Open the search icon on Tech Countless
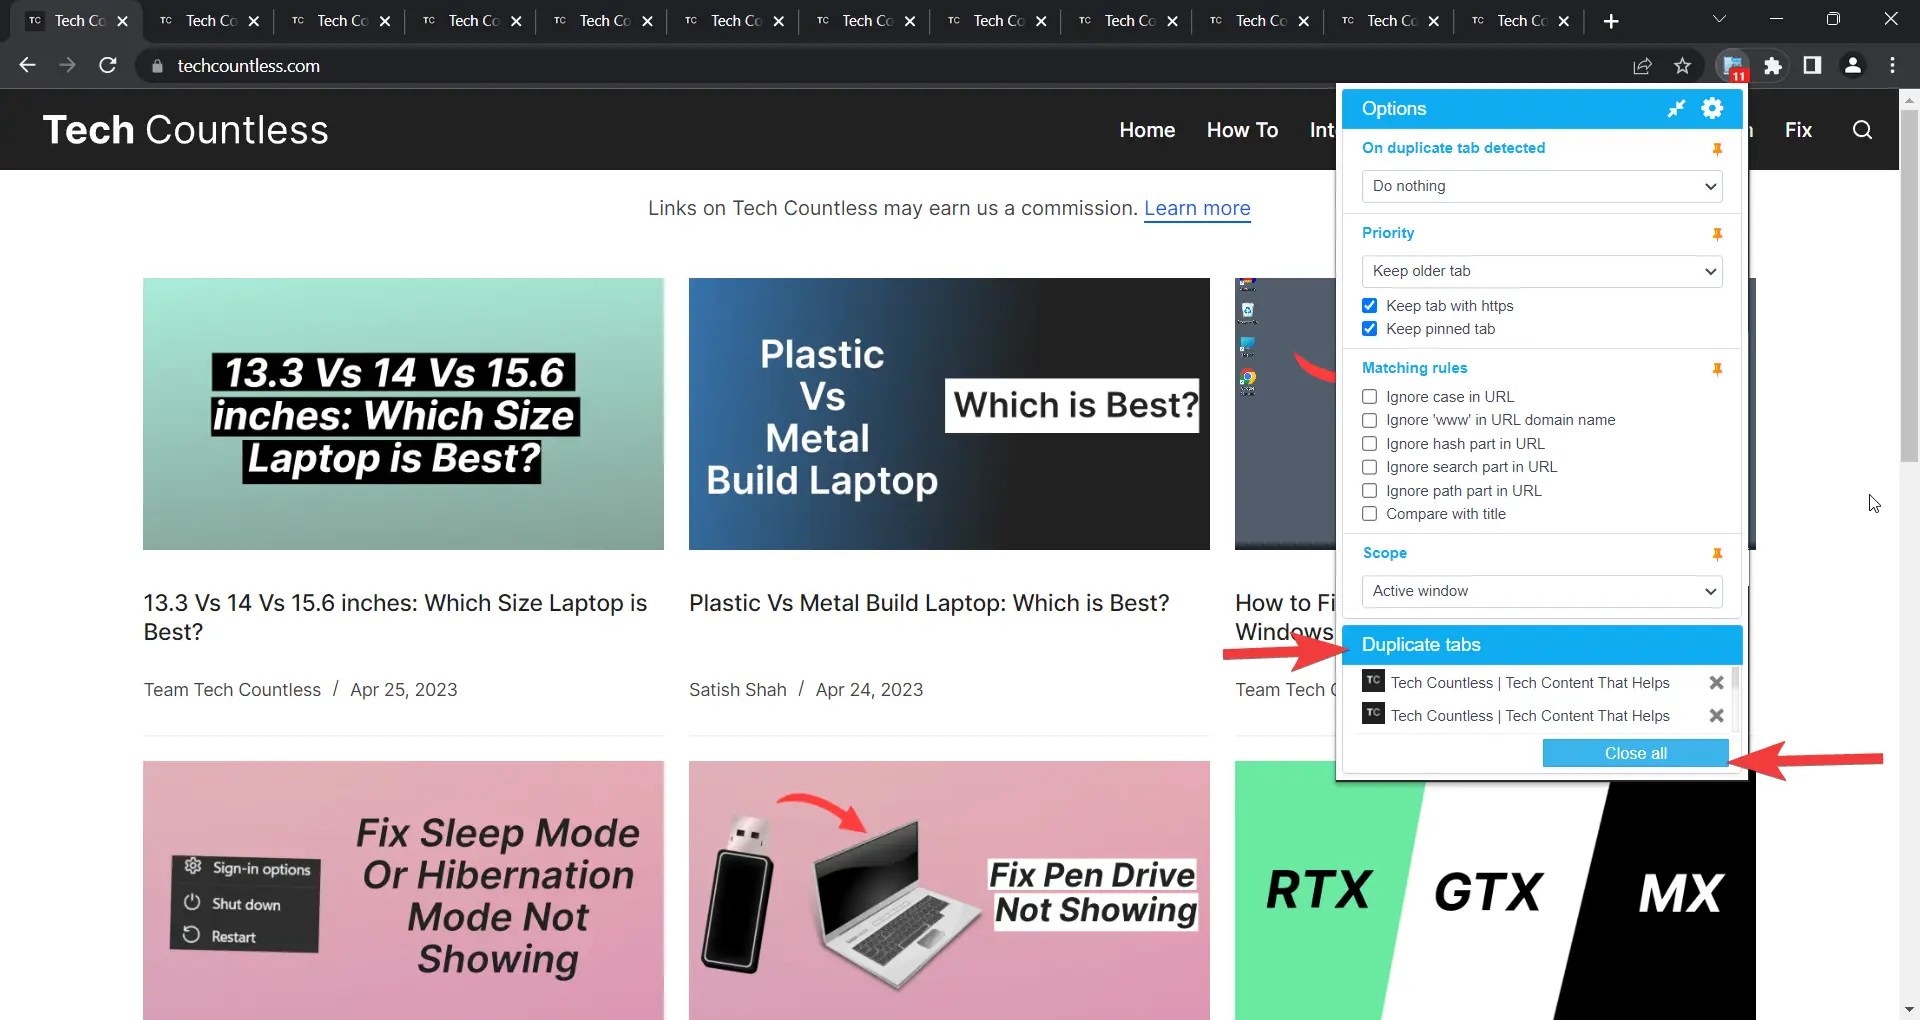The width and height of the screenshot is (1920, 1020). coord(1861,130)
